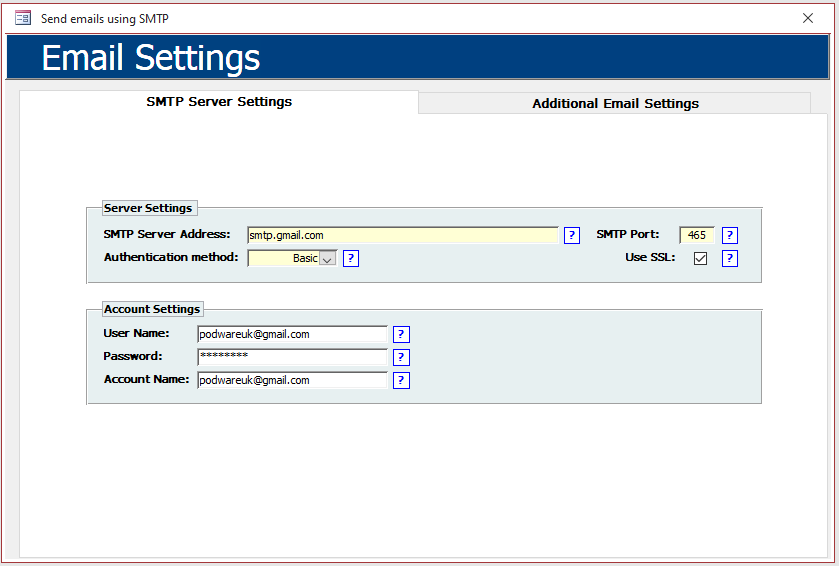Viewport: 839px width, 566px height.
Task: Switch to Additional Email Settings tab
Action: click(x=615, y=104)
